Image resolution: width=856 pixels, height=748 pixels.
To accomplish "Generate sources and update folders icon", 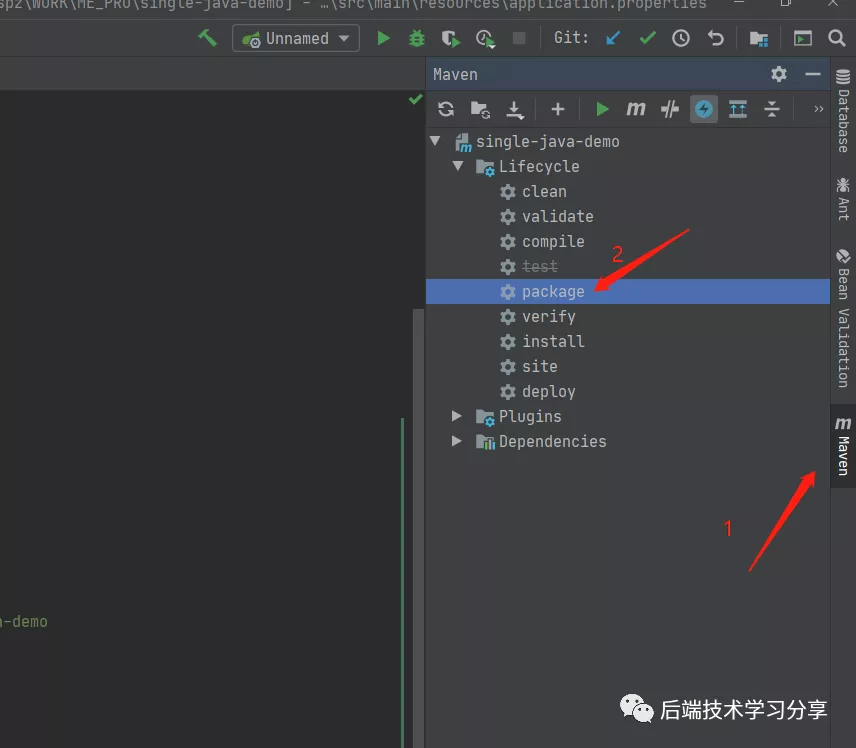I will (480, 109).
